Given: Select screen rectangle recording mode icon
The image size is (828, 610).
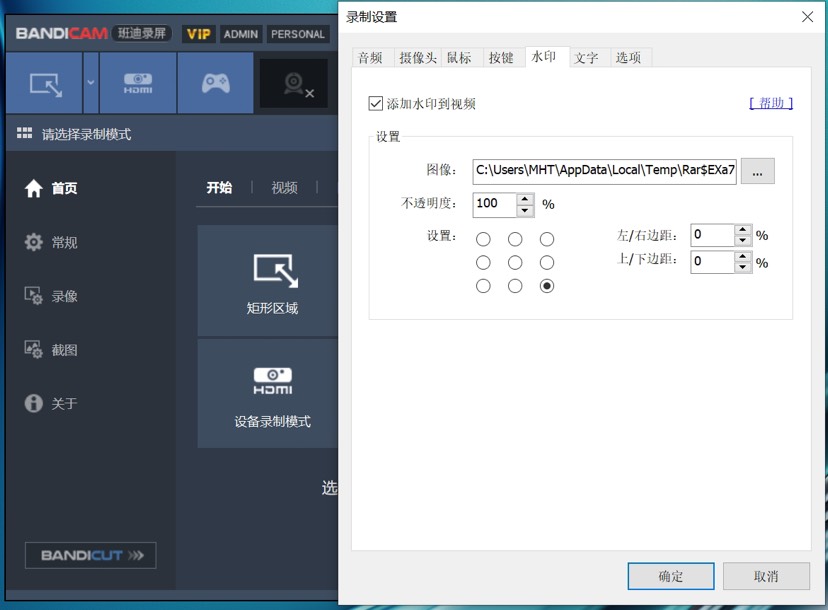Looking at the screenshot, I should pos(44,83).
